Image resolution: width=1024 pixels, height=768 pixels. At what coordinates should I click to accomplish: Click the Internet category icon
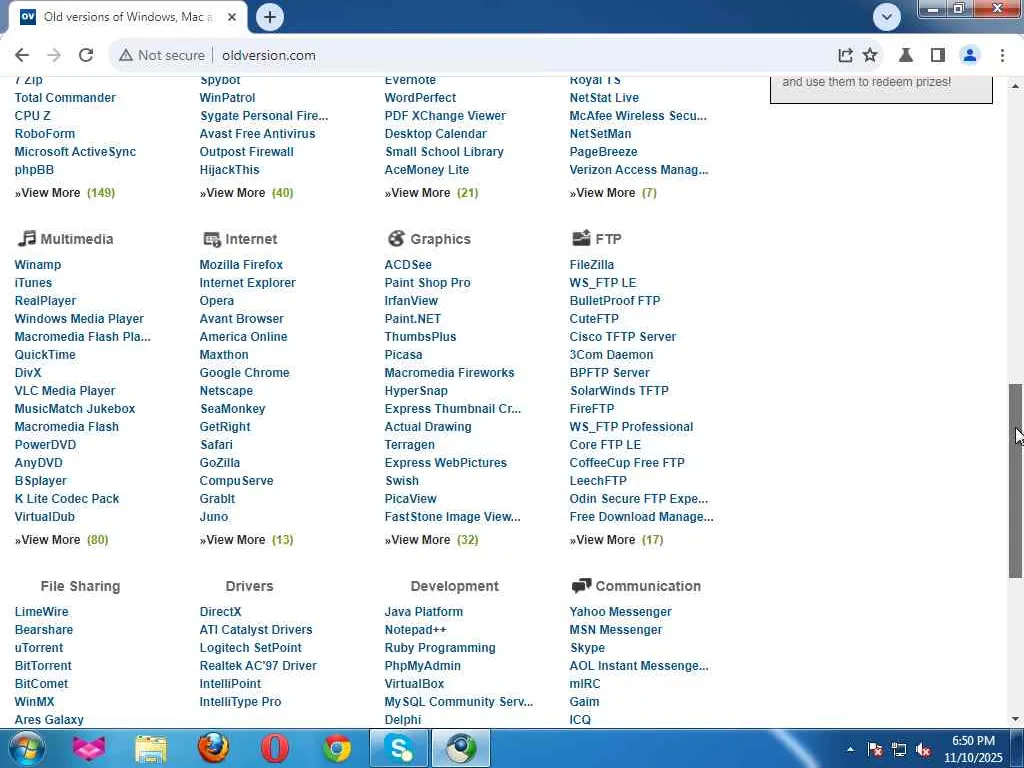(212, 239)
